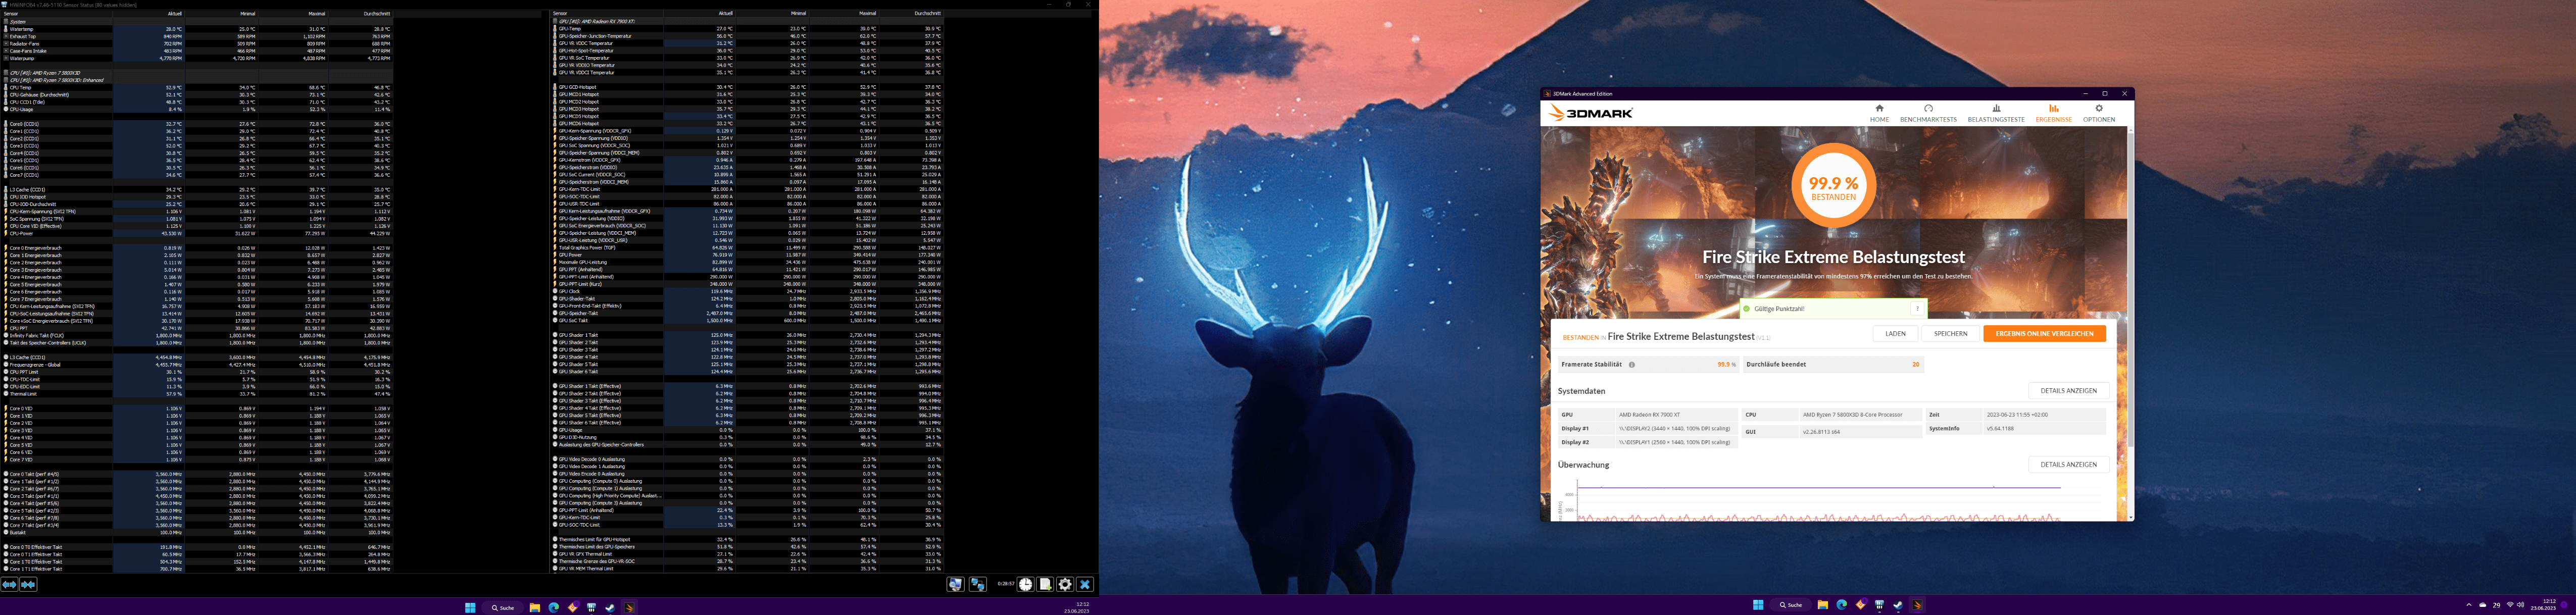This screenshot has width=2576, height=615.
Task: Open Microsoft Edge from the taskbar below HWiNFO
Action: [554, 608]
